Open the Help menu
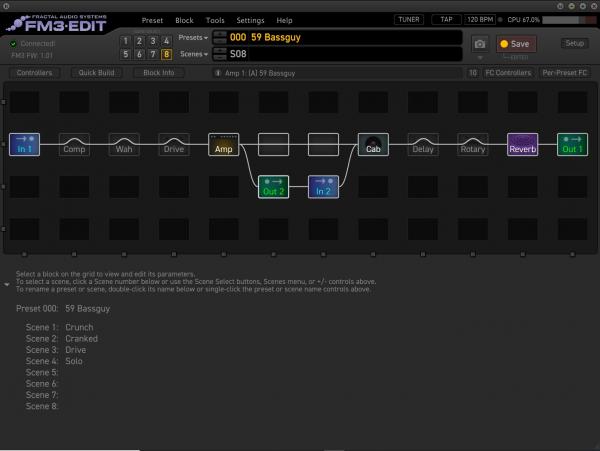The width and height of the screenshot is (600, 451). pyautogui.click(x=284, y=20)
